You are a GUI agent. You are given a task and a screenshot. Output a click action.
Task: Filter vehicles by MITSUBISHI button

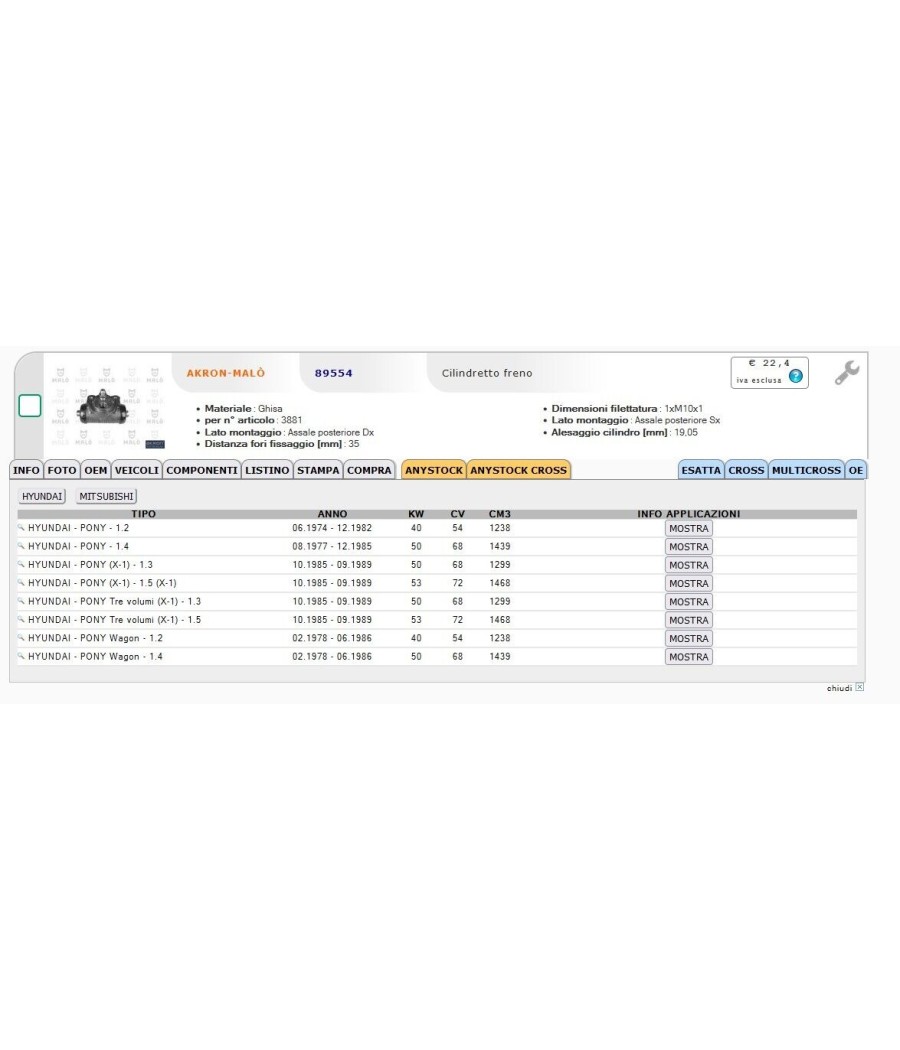point(106,496)
